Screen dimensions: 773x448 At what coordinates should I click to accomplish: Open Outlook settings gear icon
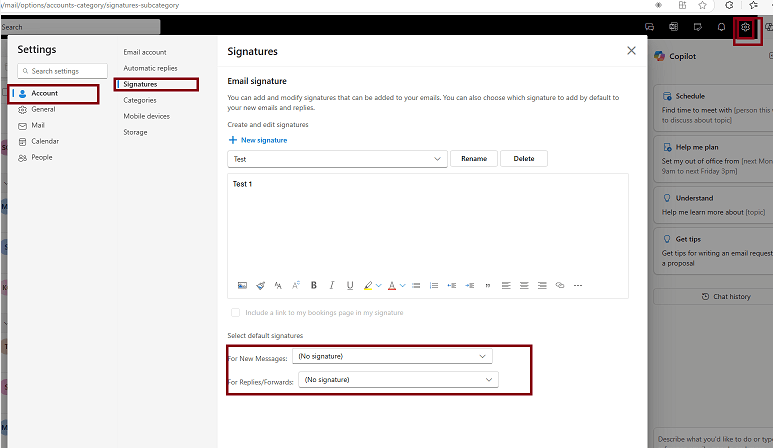coord(745,27)
